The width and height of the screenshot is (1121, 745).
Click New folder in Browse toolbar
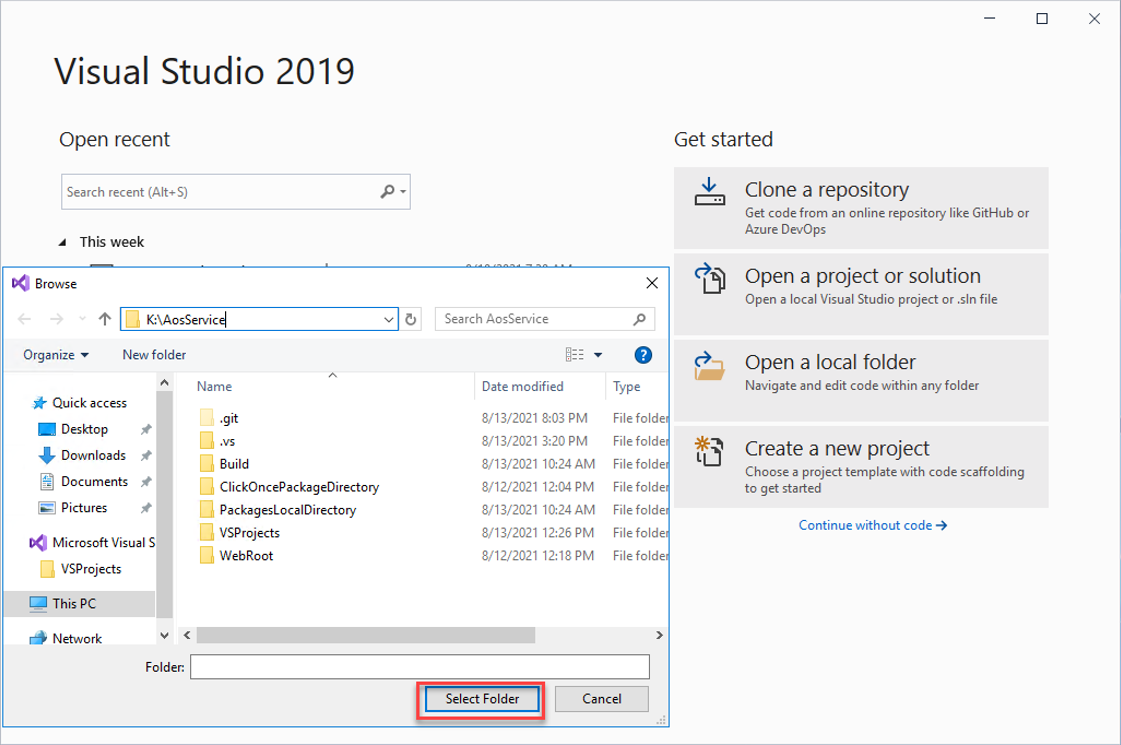[x=154, y=355]
